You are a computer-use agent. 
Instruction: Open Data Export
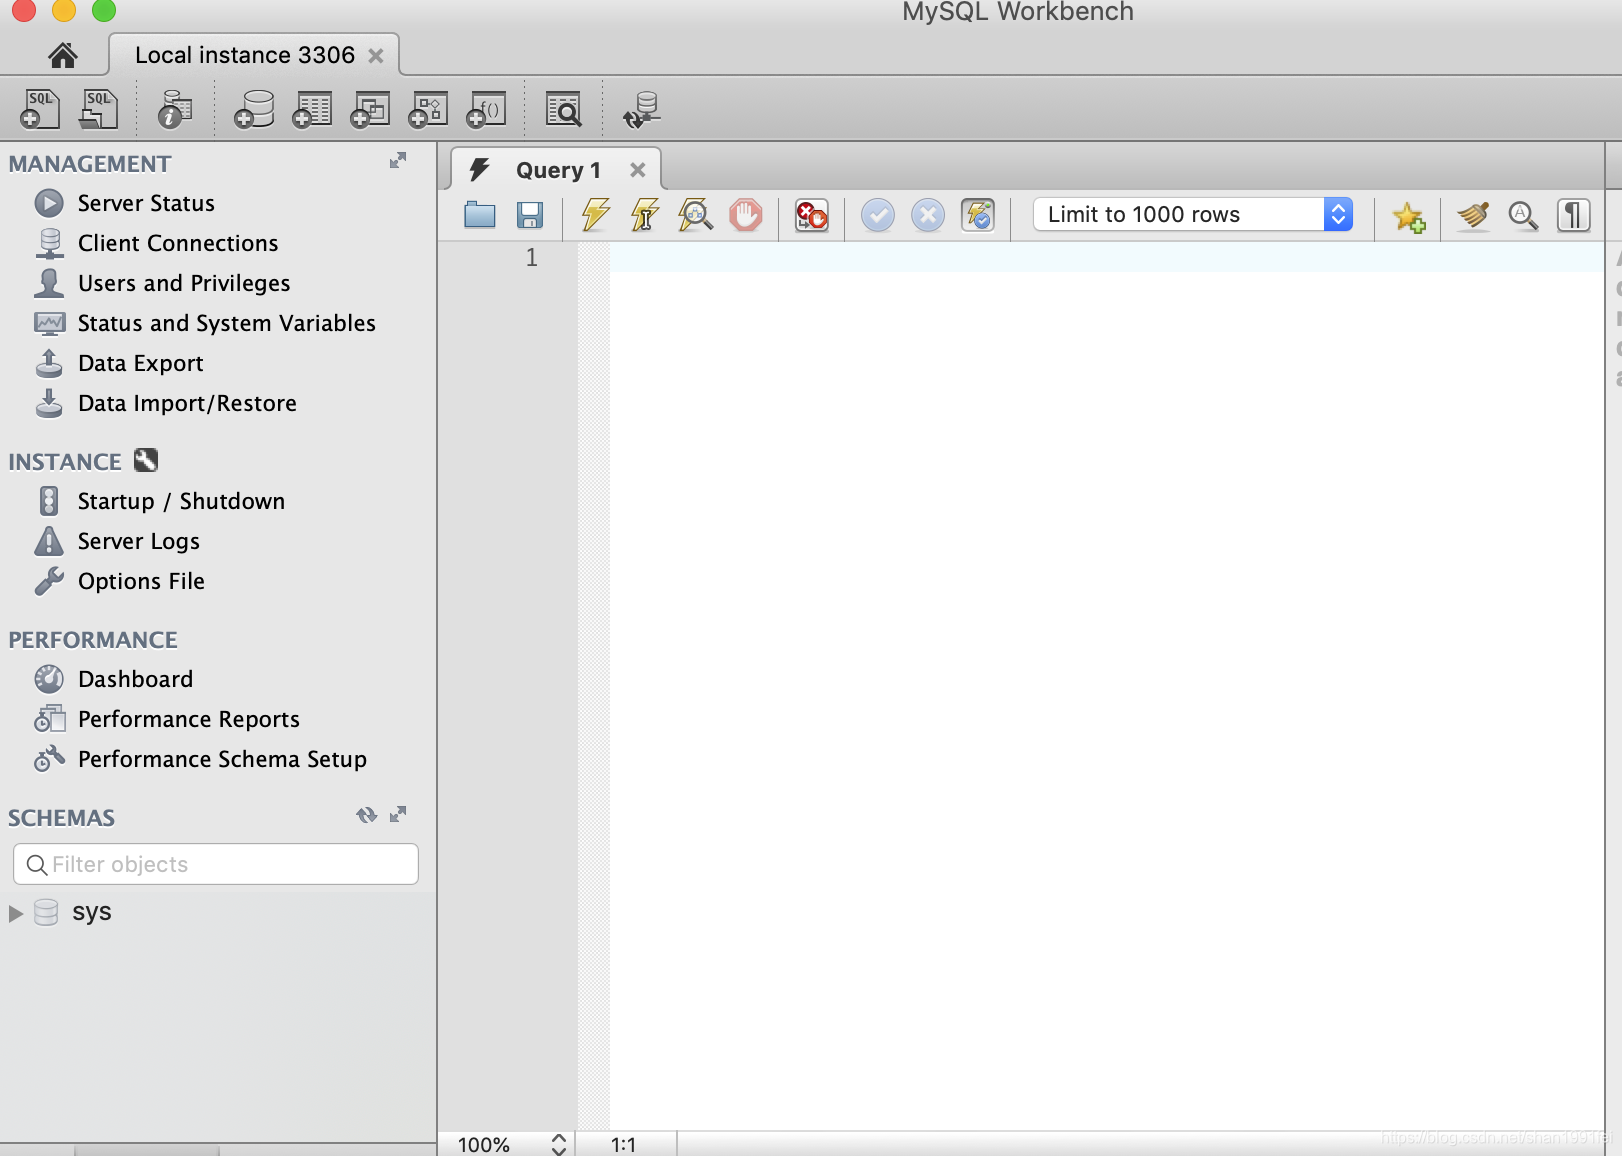pos(141,363)
